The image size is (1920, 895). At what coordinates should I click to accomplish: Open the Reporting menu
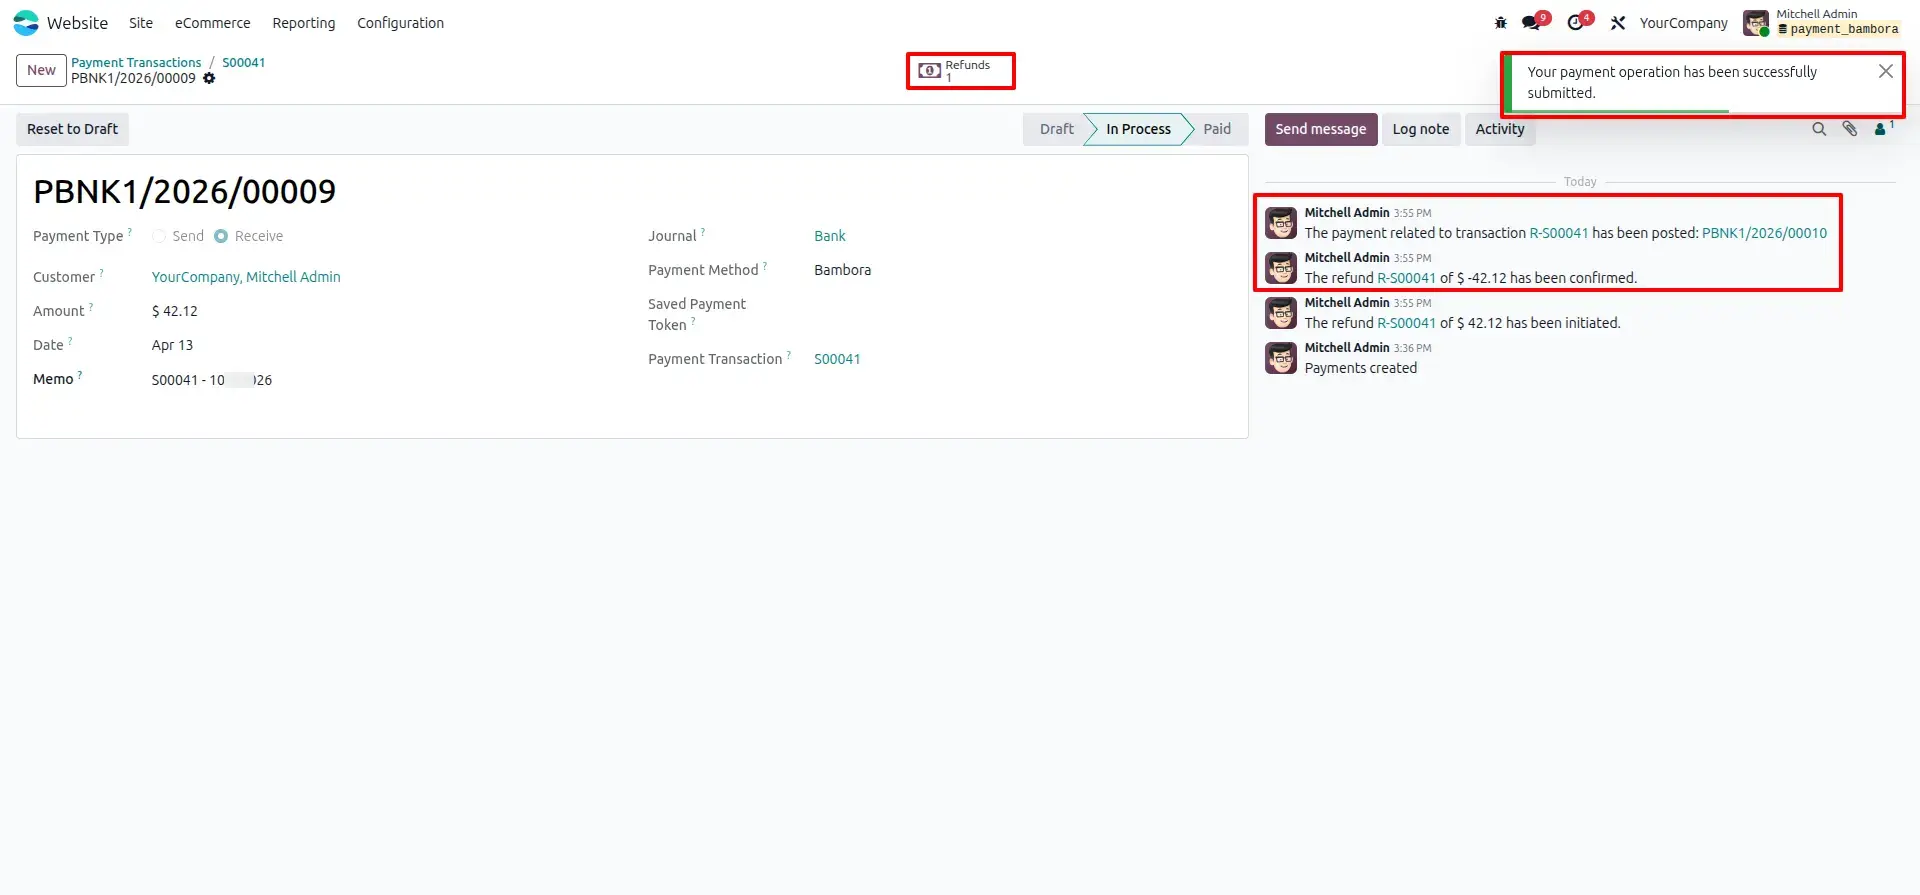(304, 23)
